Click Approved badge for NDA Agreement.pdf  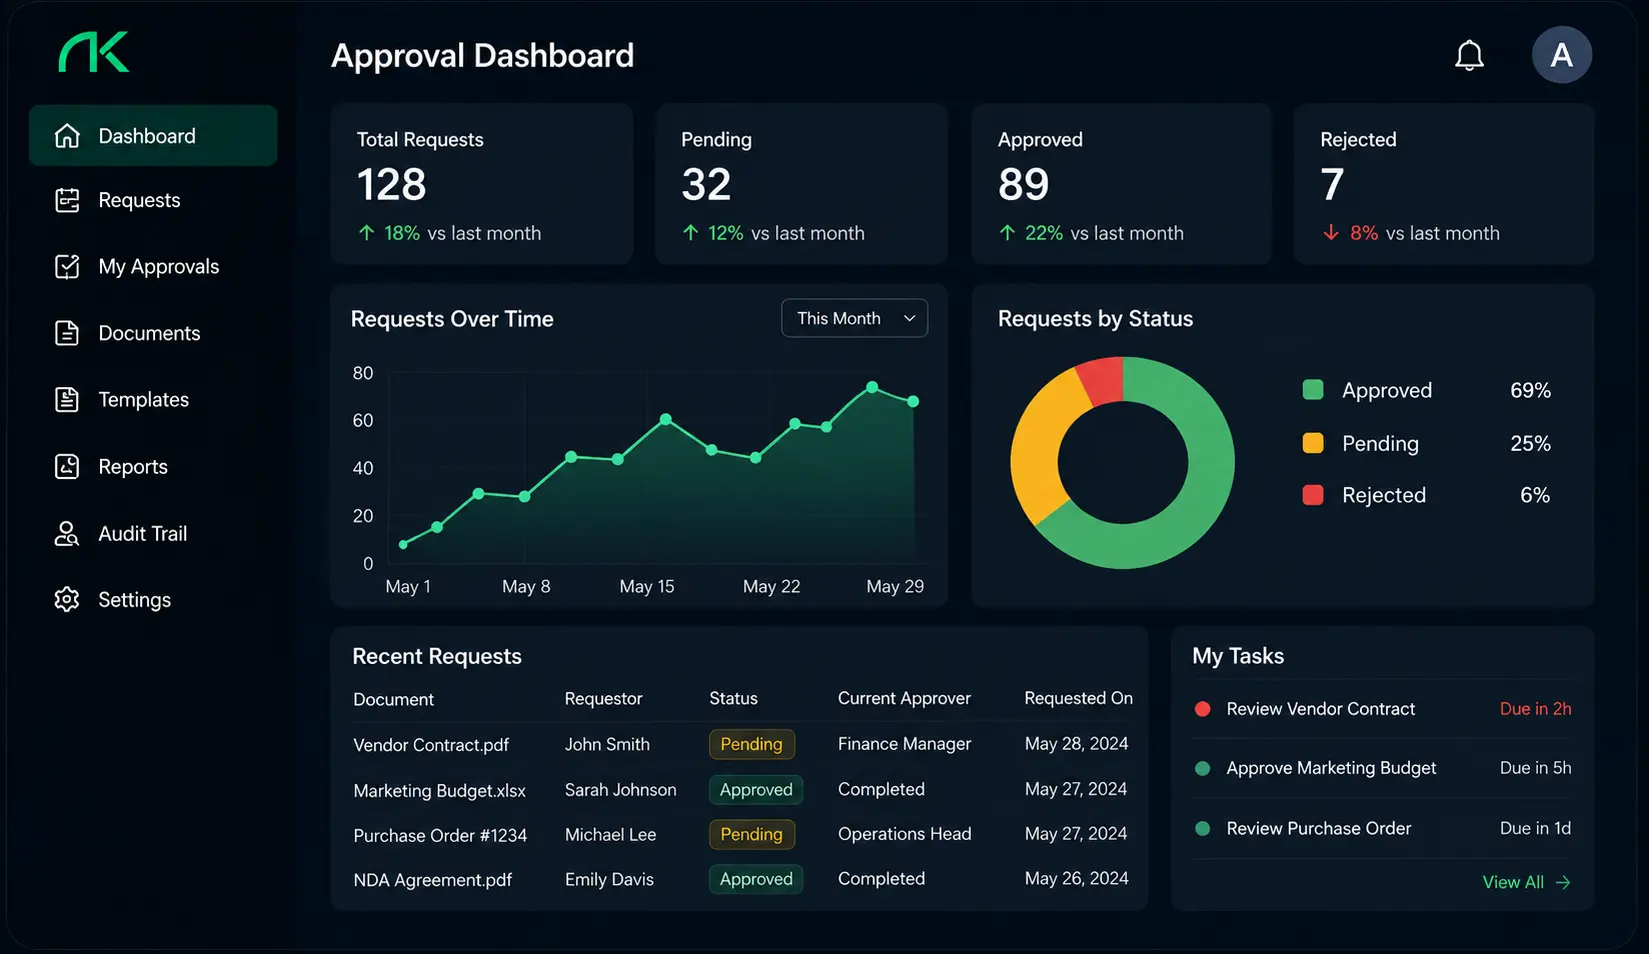tap(756, 879)
